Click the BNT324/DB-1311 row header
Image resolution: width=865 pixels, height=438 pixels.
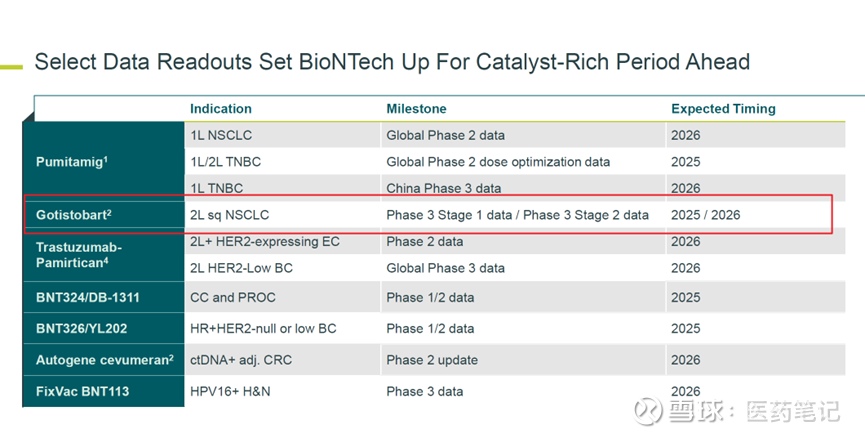88,297
